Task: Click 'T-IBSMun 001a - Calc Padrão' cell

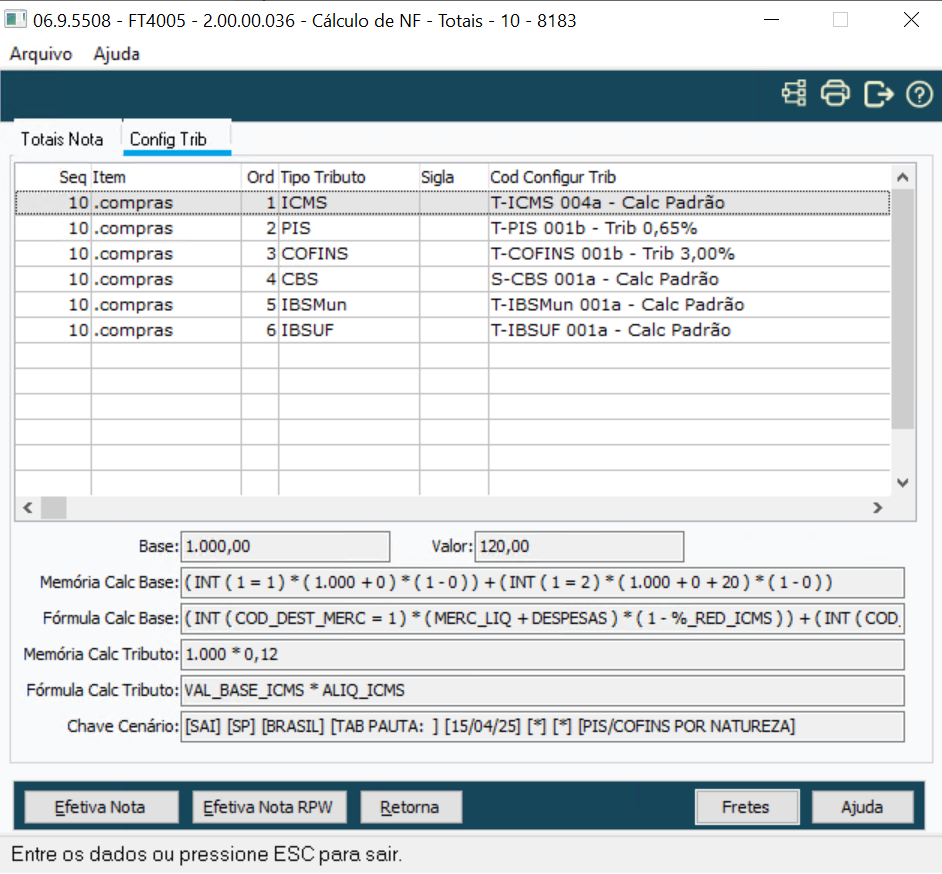Action: tap(689, 305)
